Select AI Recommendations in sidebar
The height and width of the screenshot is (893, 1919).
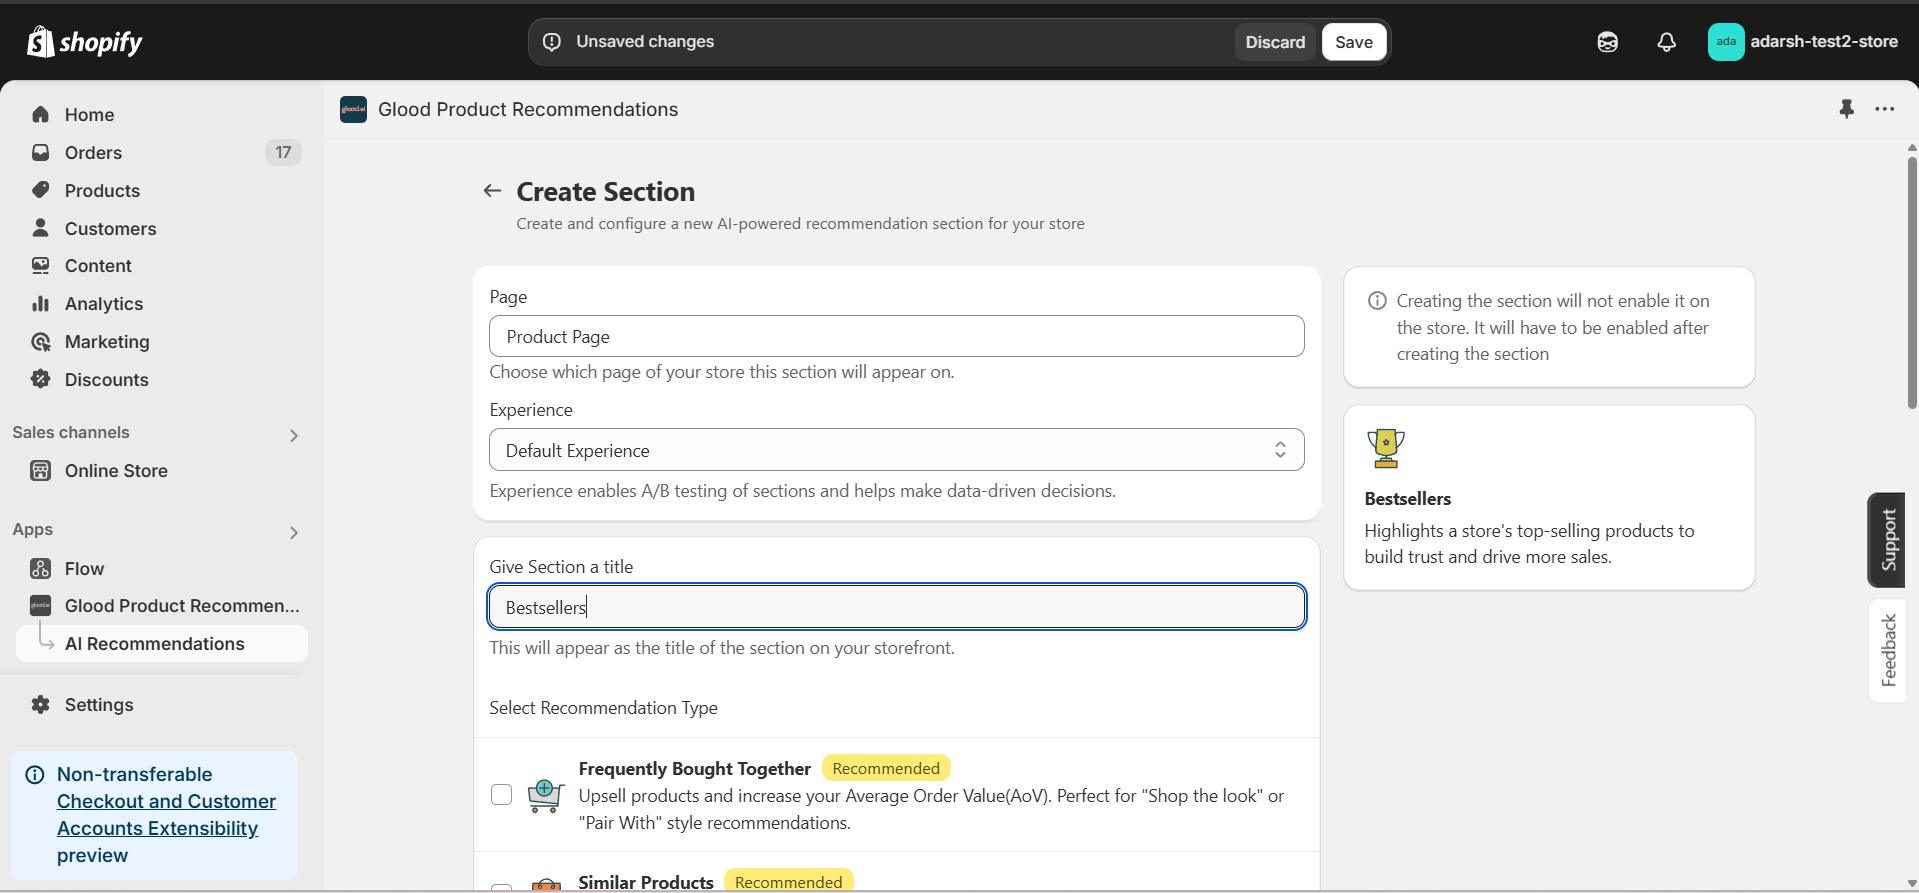155,644
